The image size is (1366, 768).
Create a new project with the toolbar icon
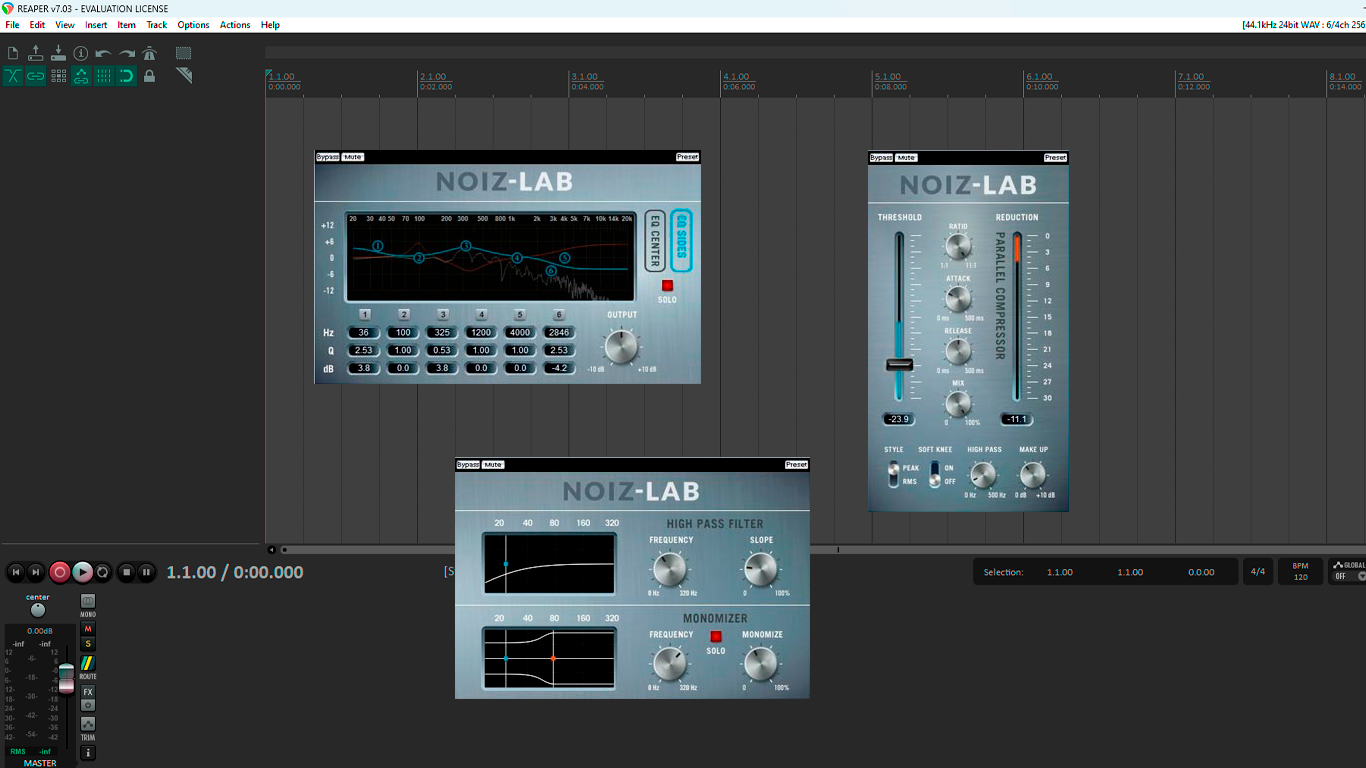[13, 53]
